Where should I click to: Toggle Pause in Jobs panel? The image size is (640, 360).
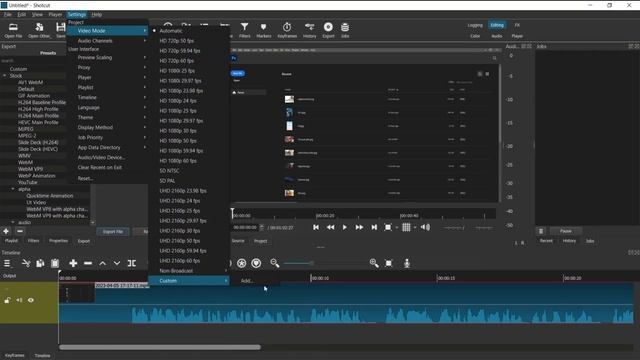coord(566,231)
